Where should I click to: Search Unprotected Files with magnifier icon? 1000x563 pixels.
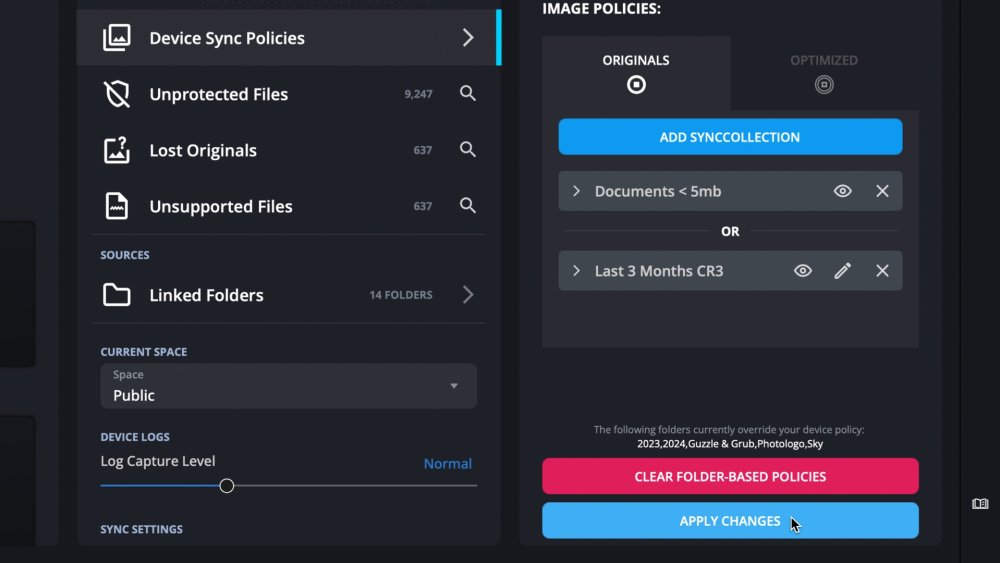coord(467,94)
